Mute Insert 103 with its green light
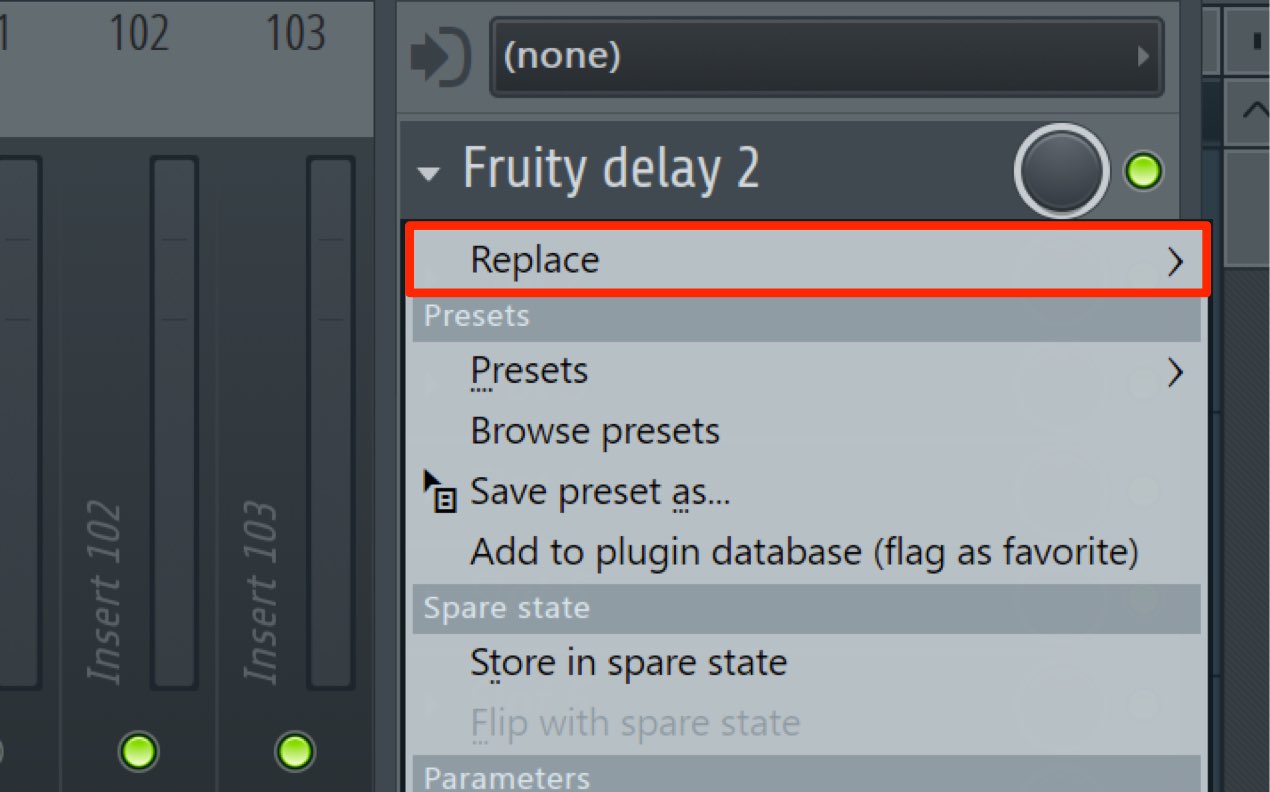 coord(295,750)
